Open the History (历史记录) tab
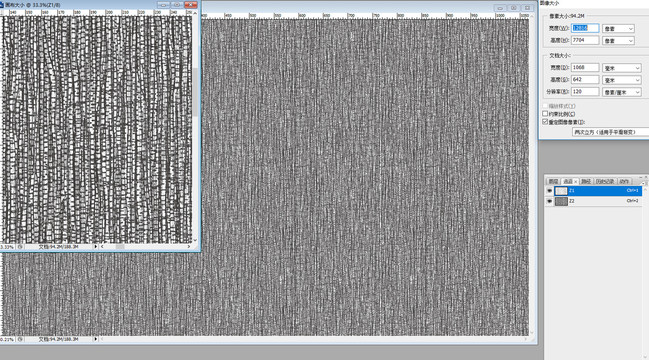 point(605,181)
